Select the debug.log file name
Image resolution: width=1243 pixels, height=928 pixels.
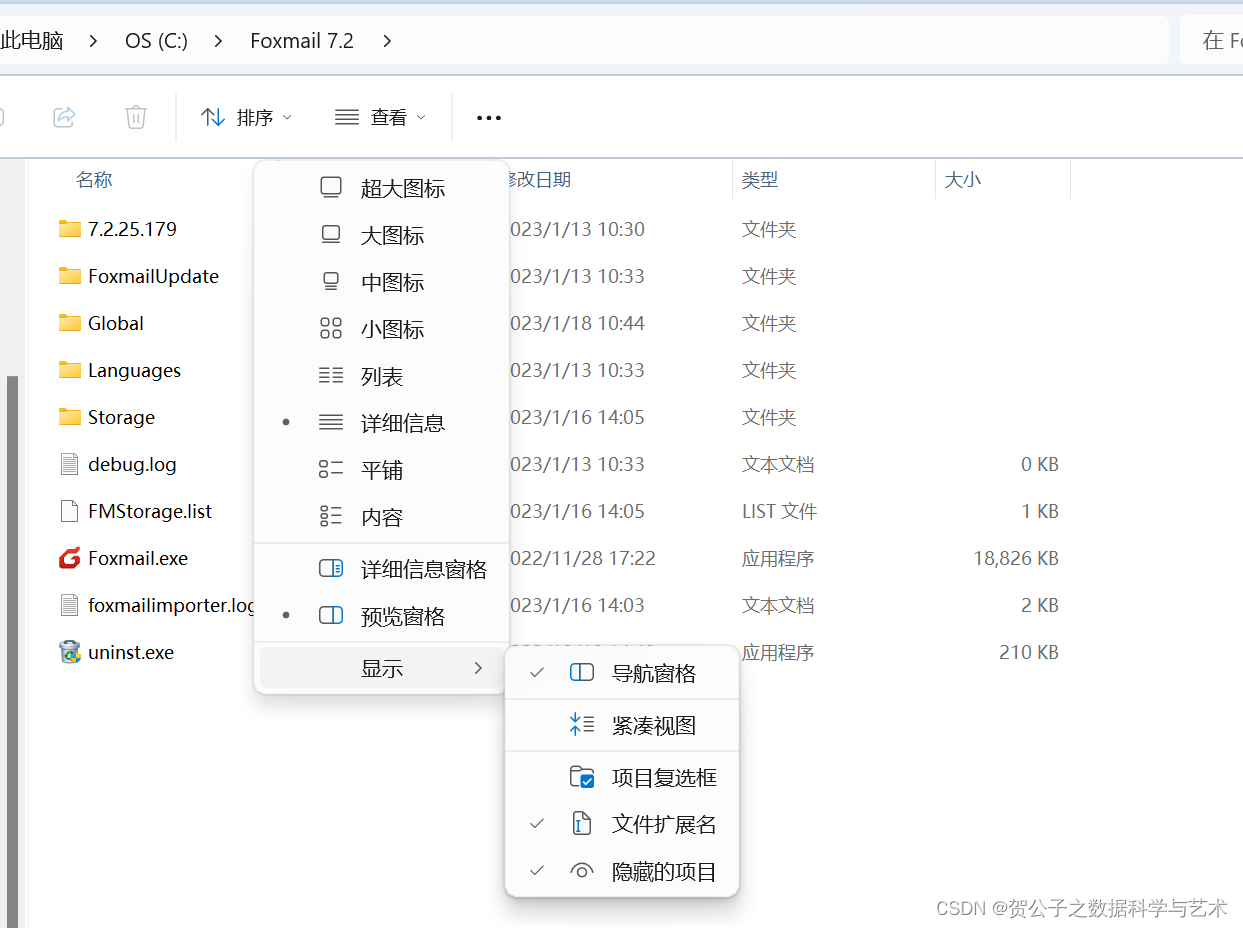tap(132, 464)
